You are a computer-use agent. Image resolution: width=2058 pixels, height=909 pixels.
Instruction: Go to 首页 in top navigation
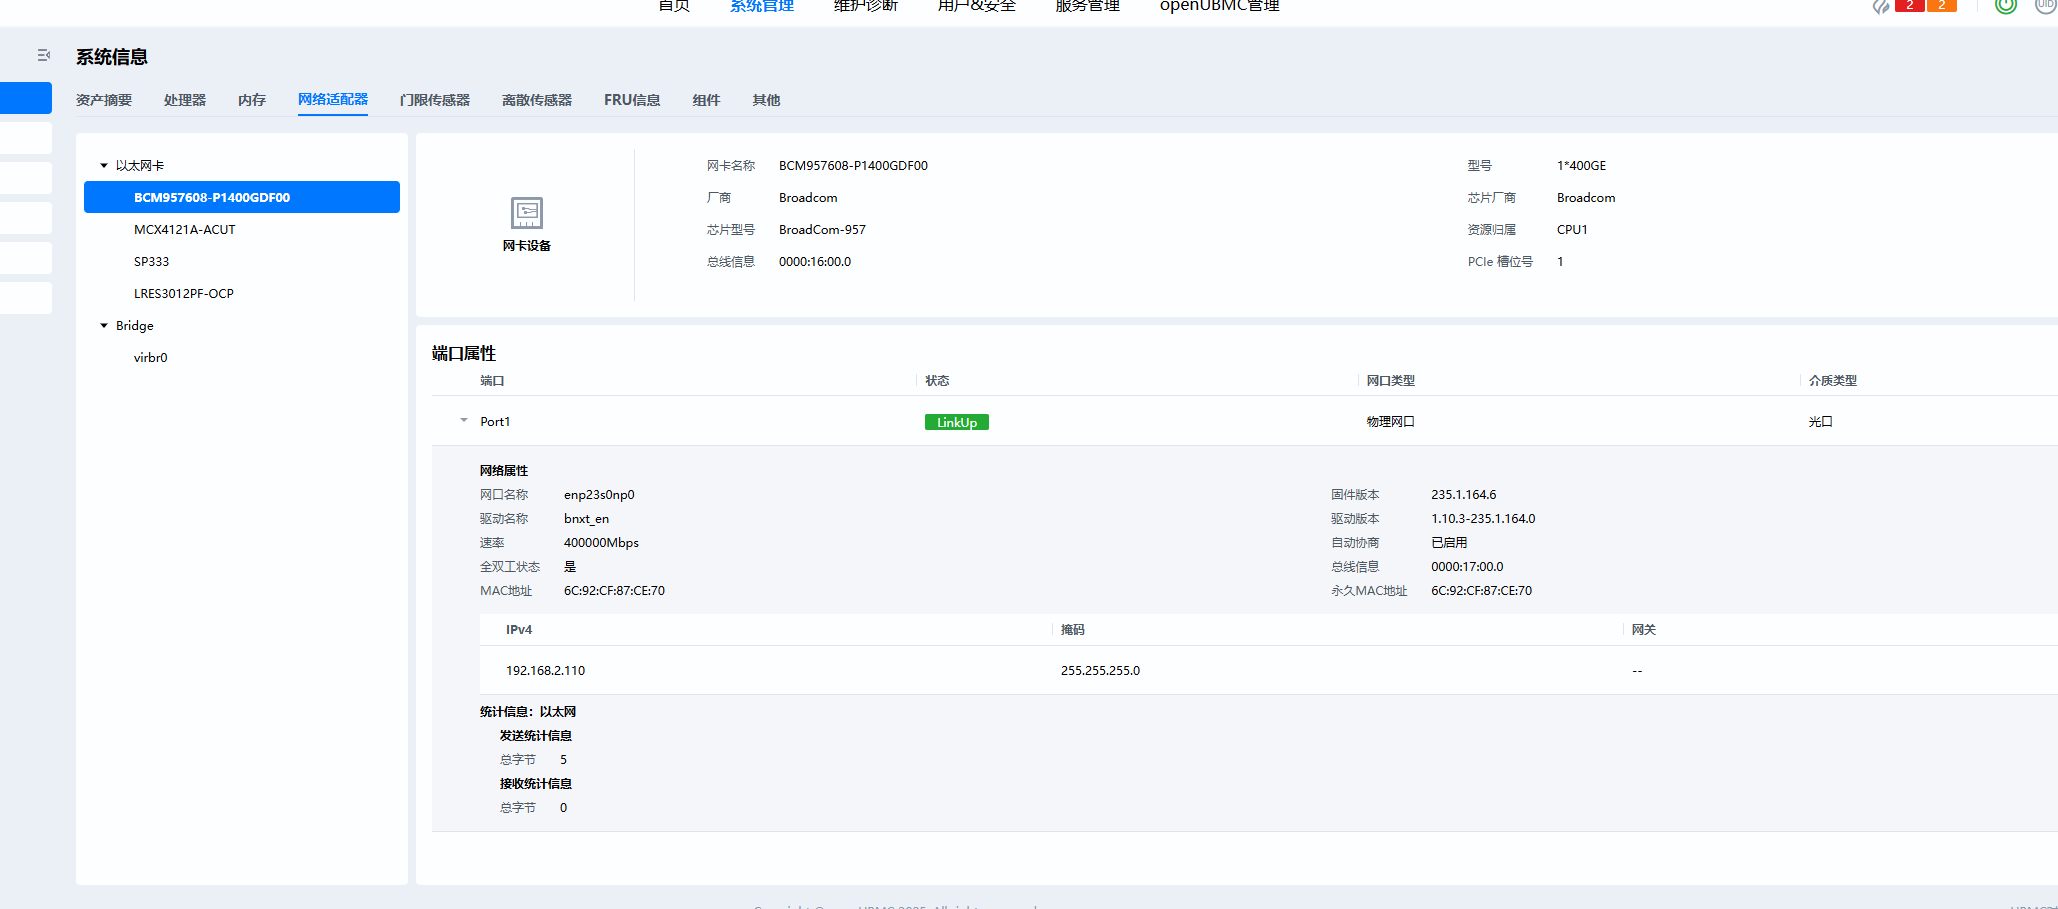[674, 6]
